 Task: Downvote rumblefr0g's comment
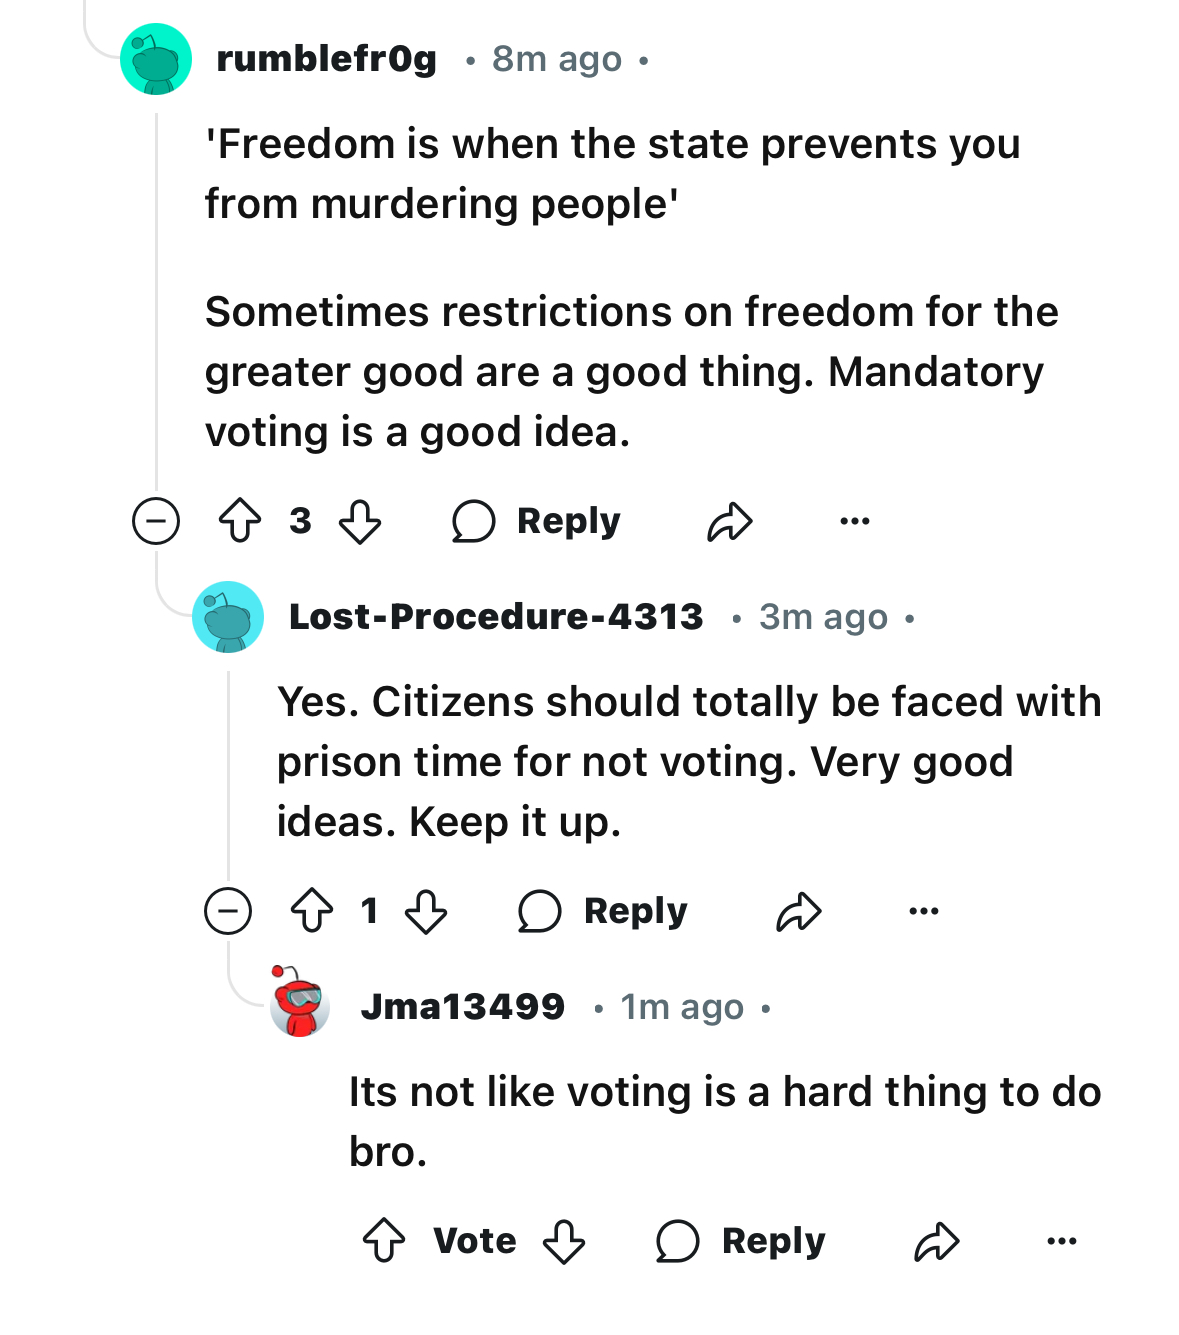360,521
